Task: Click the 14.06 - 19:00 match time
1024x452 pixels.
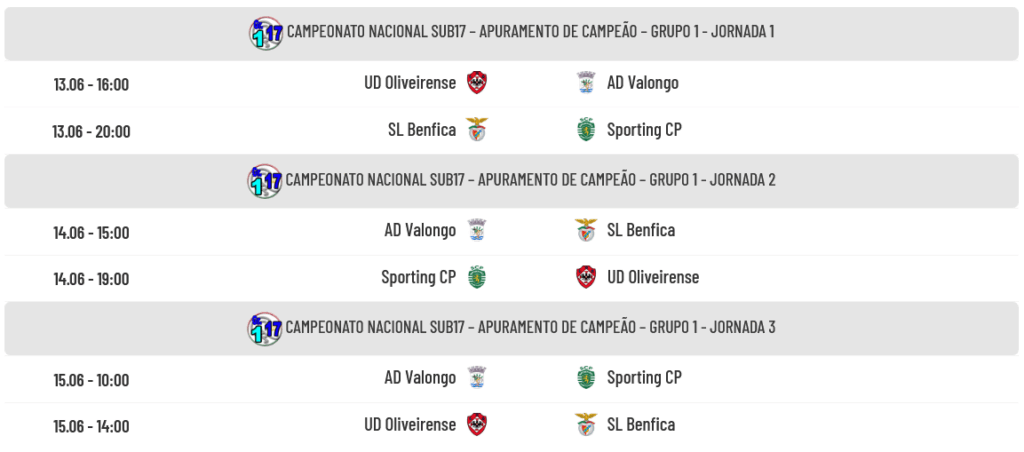Action: pos(91,279)
